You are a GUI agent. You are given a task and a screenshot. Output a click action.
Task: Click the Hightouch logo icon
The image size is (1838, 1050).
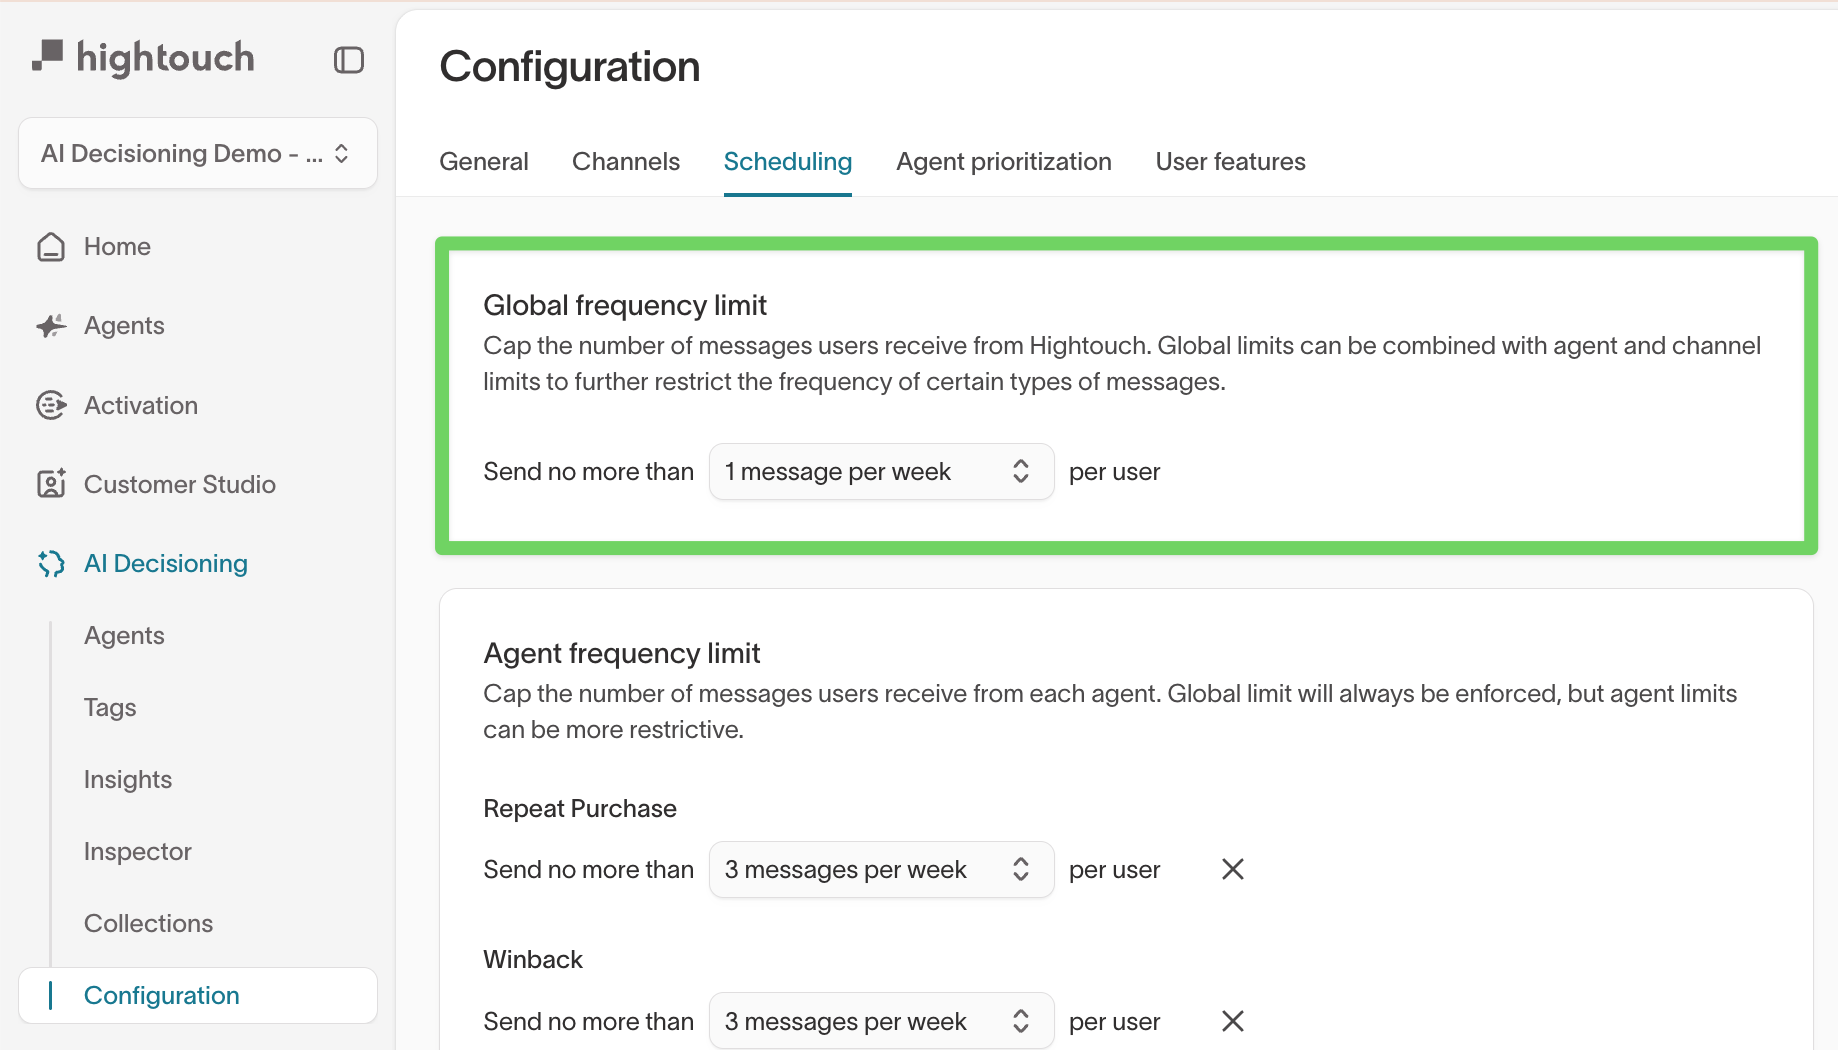click(x=47, y=56)
